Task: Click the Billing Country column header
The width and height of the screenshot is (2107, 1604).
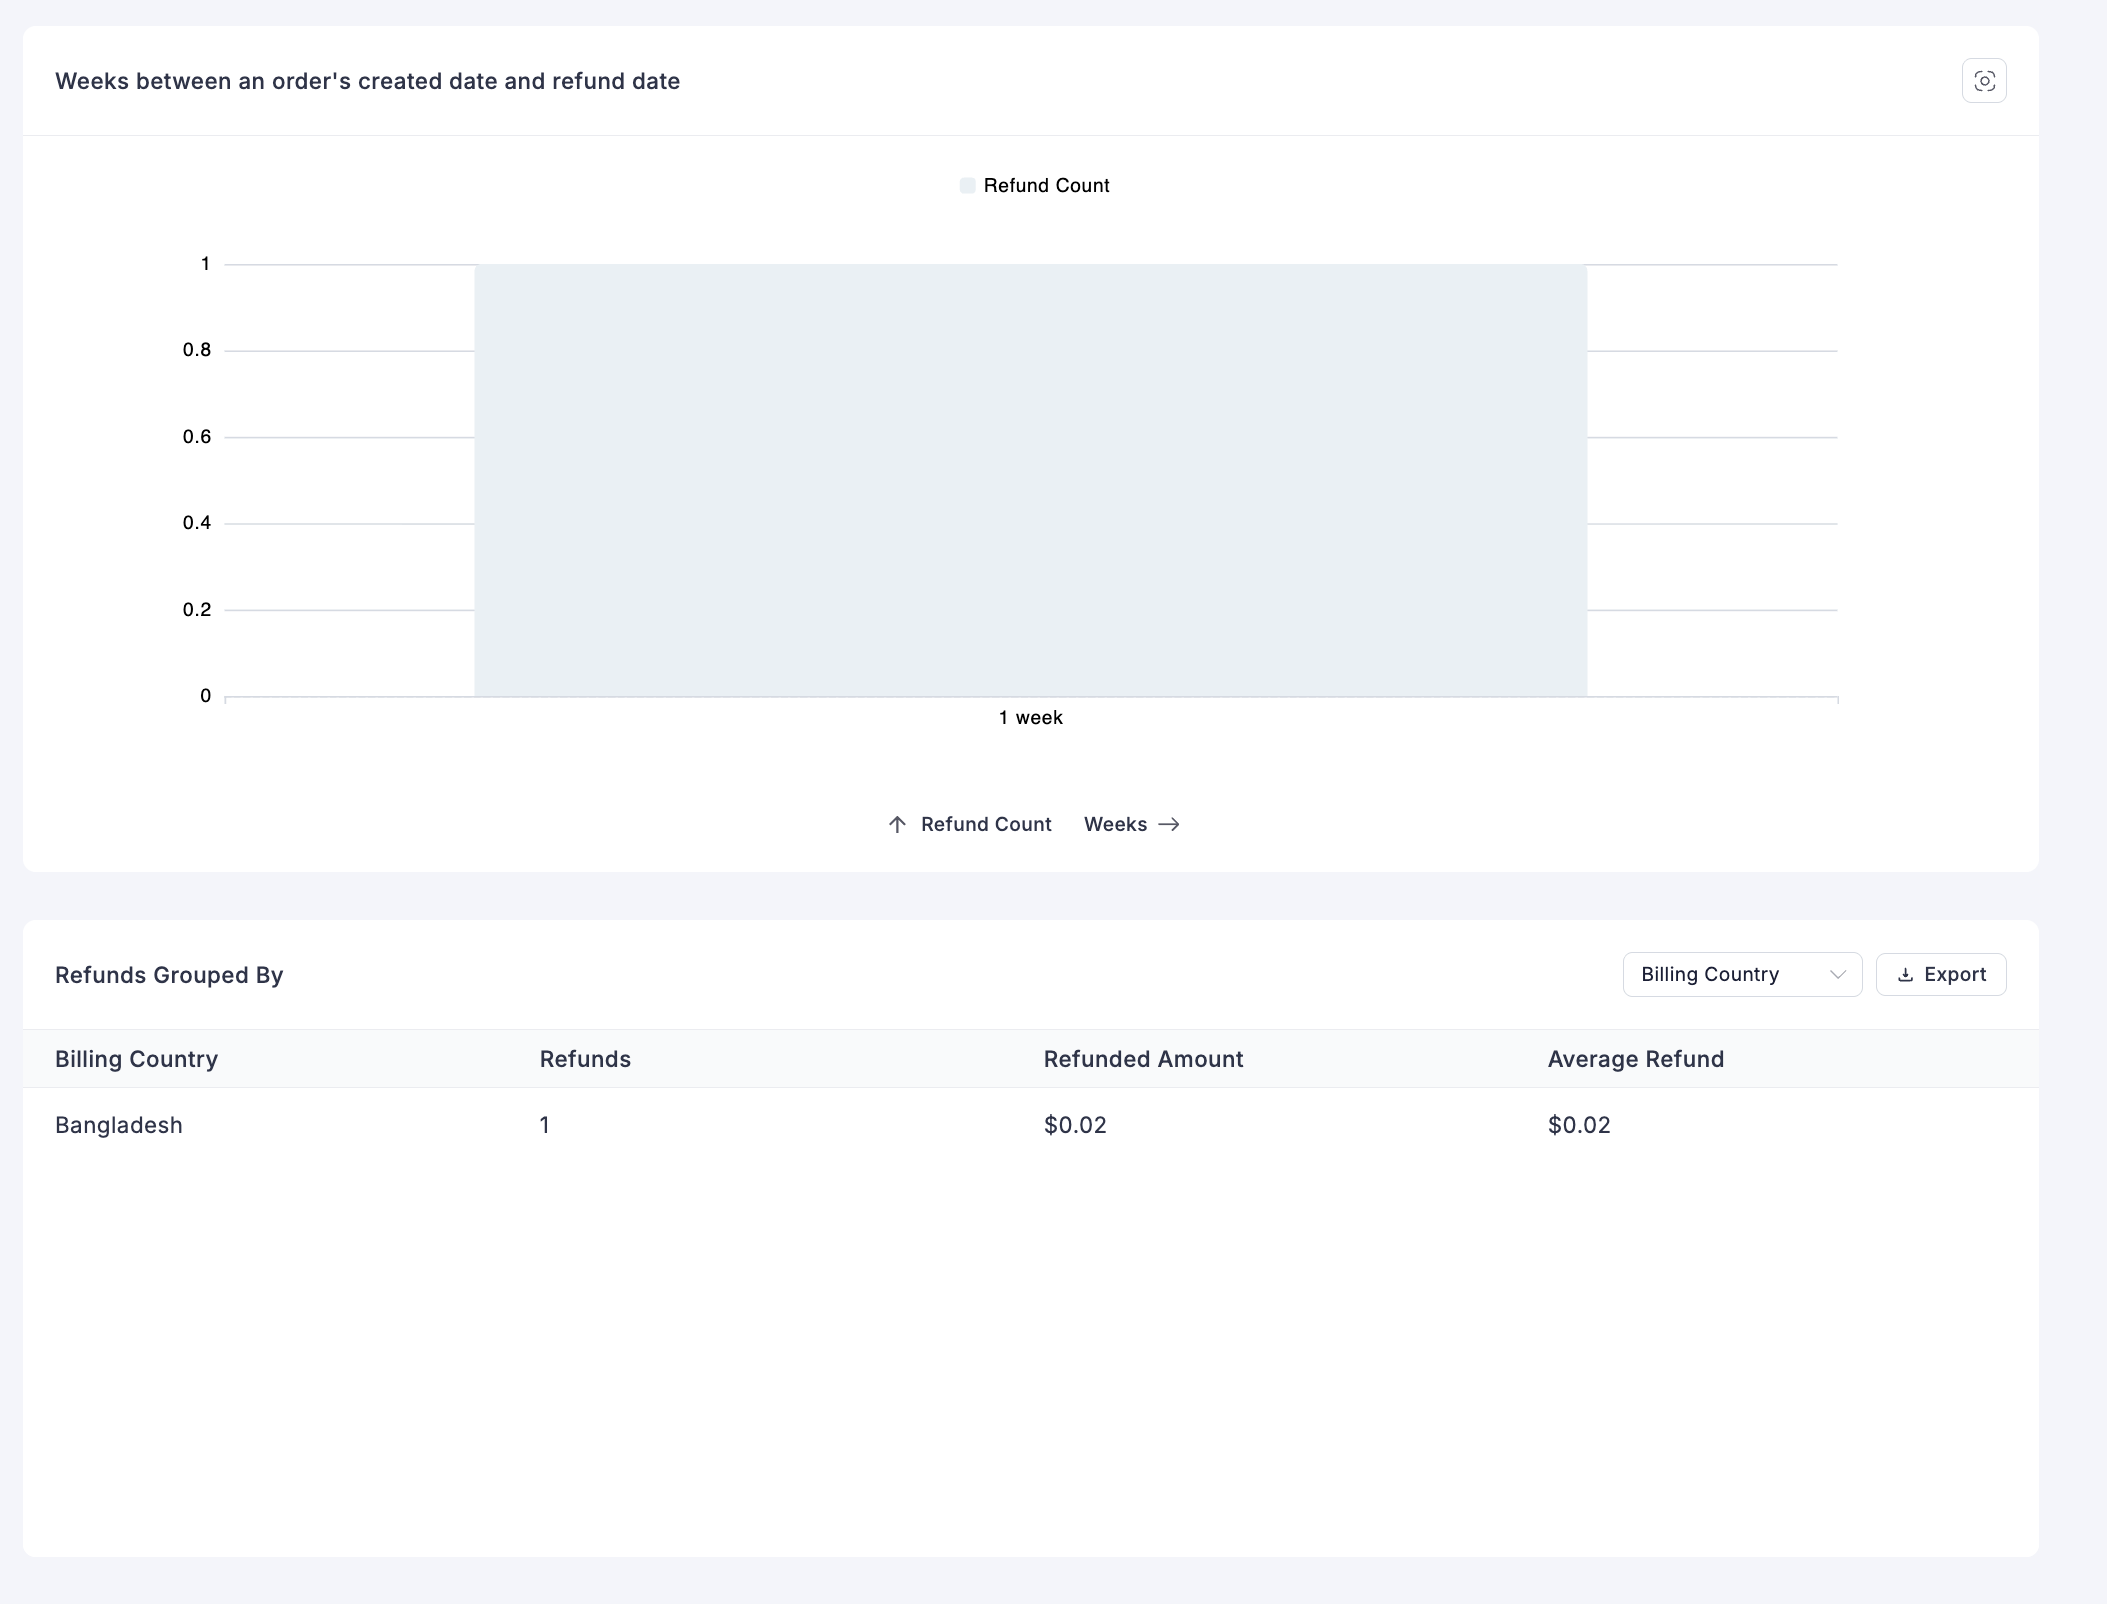Action: 136,1058
